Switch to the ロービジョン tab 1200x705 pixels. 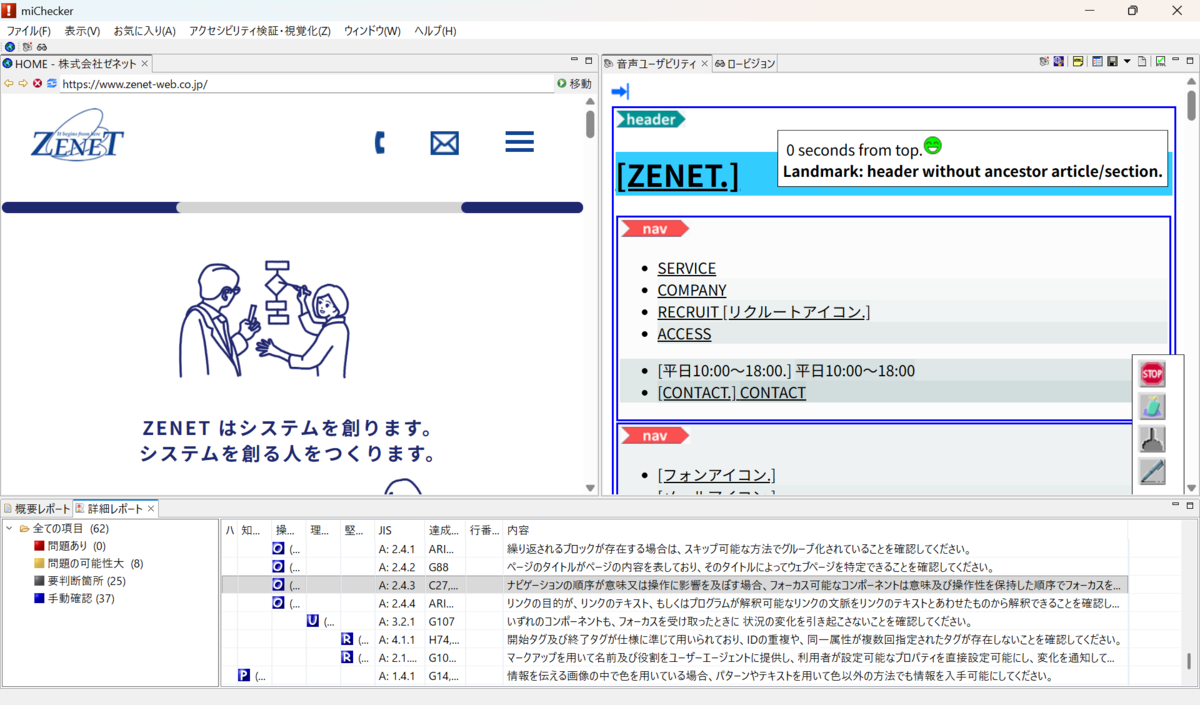coord(745,63)
